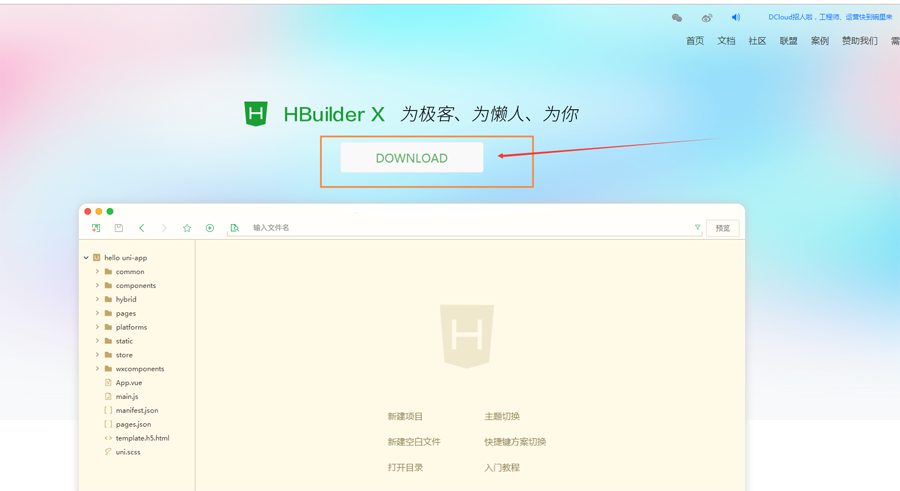
Task: Select uni.scss in the file tree
Action: [128, 452]
